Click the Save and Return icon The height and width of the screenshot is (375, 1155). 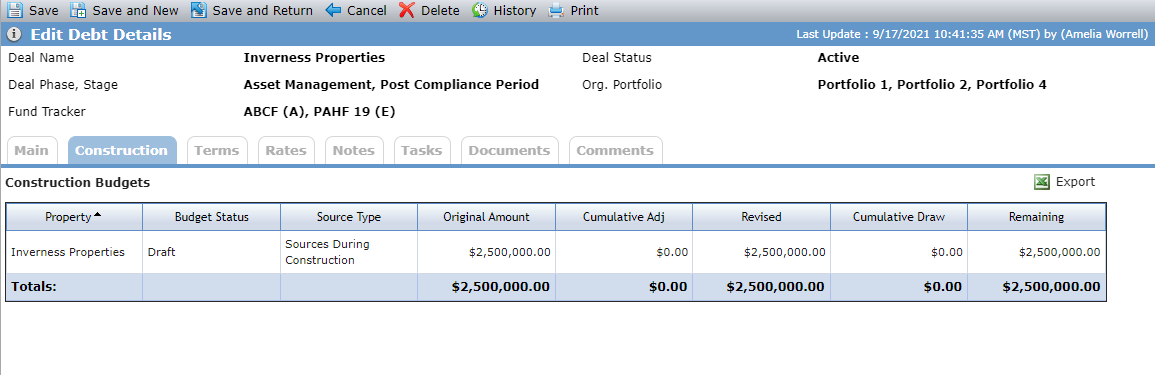pos(198,10)
